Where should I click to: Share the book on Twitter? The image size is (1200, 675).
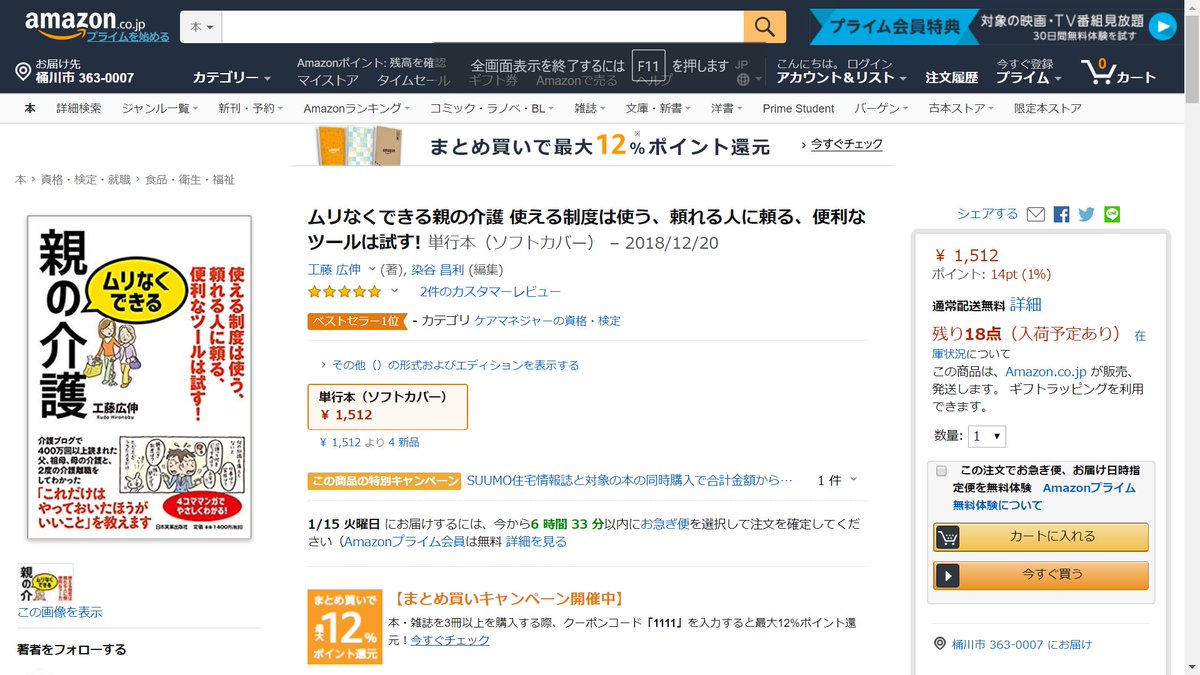pyautogui.click(x=1086, y=214)
